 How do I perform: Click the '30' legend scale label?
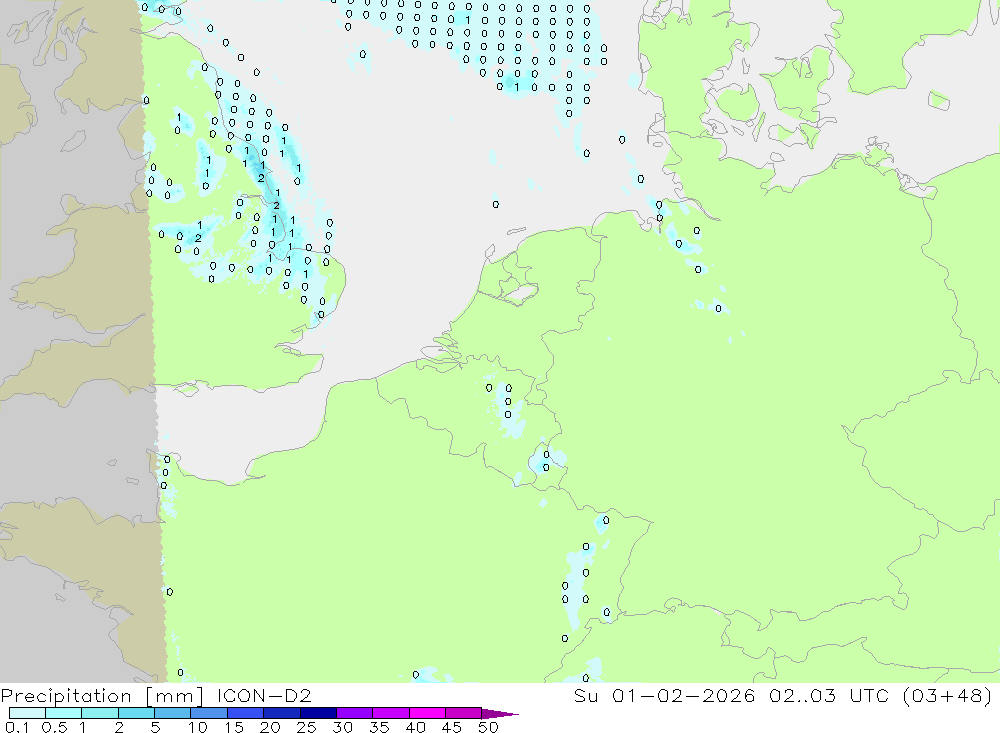pos(342,727)
